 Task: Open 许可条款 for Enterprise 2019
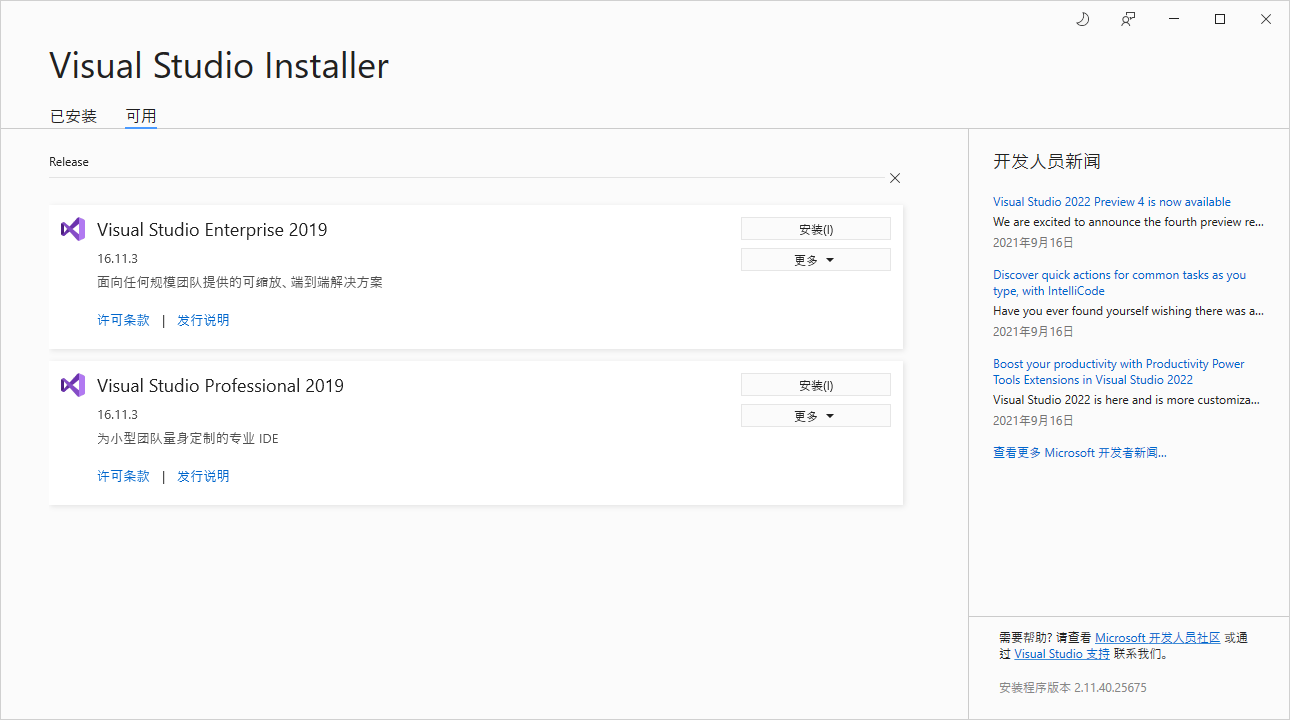(x=123, y=320)
